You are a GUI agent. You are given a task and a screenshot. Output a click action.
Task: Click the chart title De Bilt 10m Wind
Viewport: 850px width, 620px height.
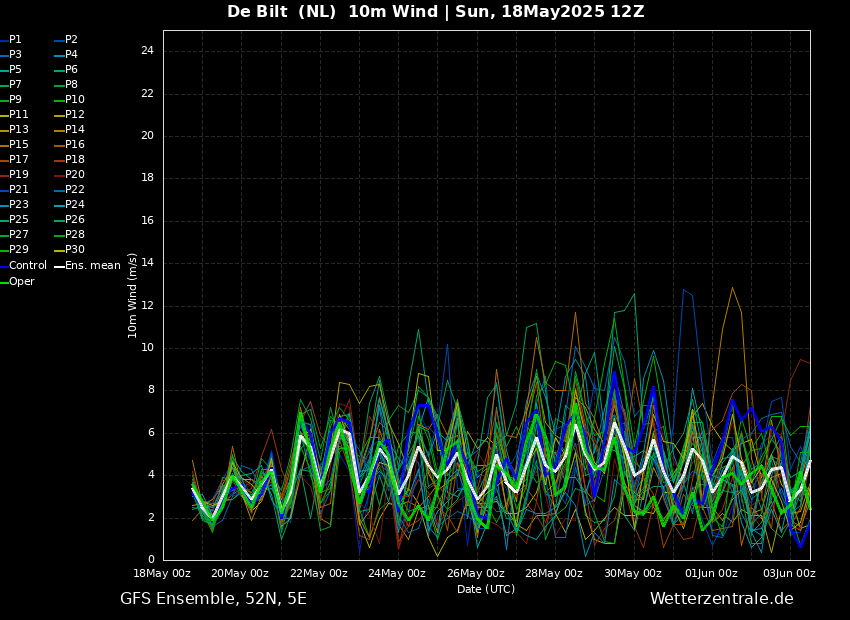pos(435,12)
